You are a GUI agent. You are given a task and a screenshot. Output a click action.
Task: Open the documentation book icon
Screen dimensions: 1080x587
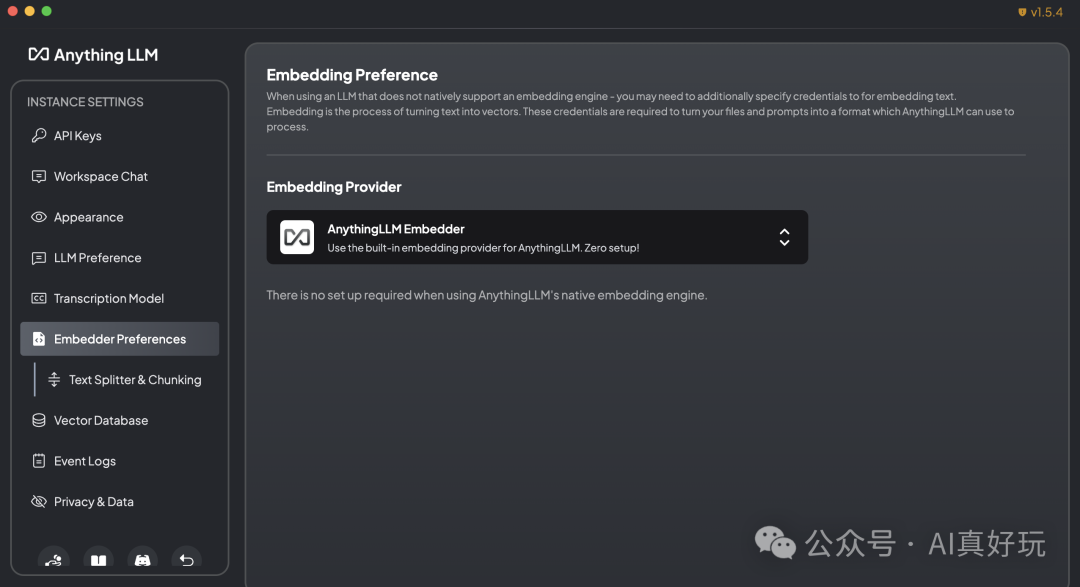pos(98,560)
